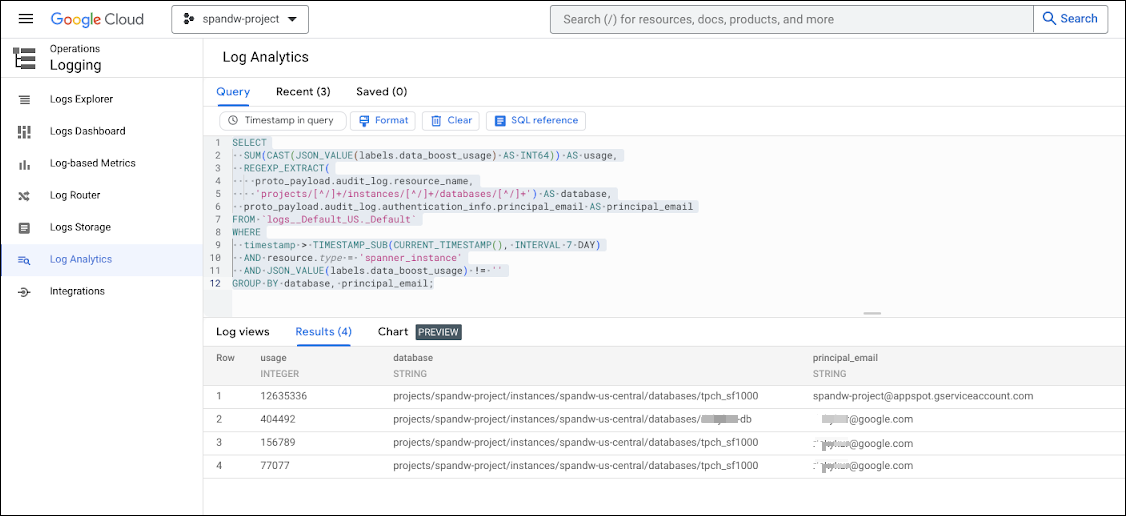1126x516 pixels.
Task: Click the Logs Storage icon
Action: (x=25, y=227)
